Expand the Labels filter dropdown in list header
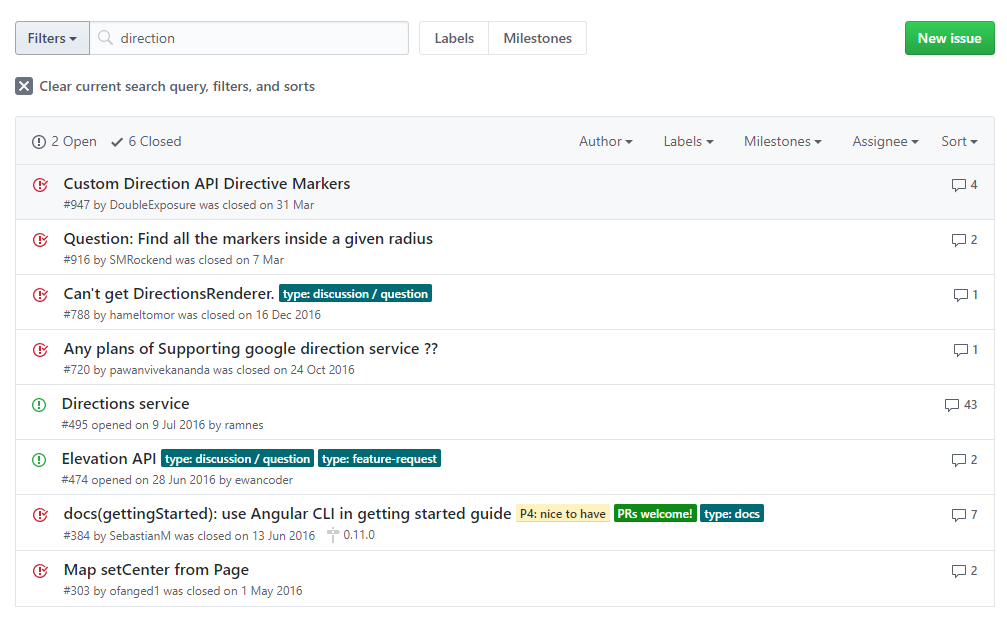 pos(688,141)
